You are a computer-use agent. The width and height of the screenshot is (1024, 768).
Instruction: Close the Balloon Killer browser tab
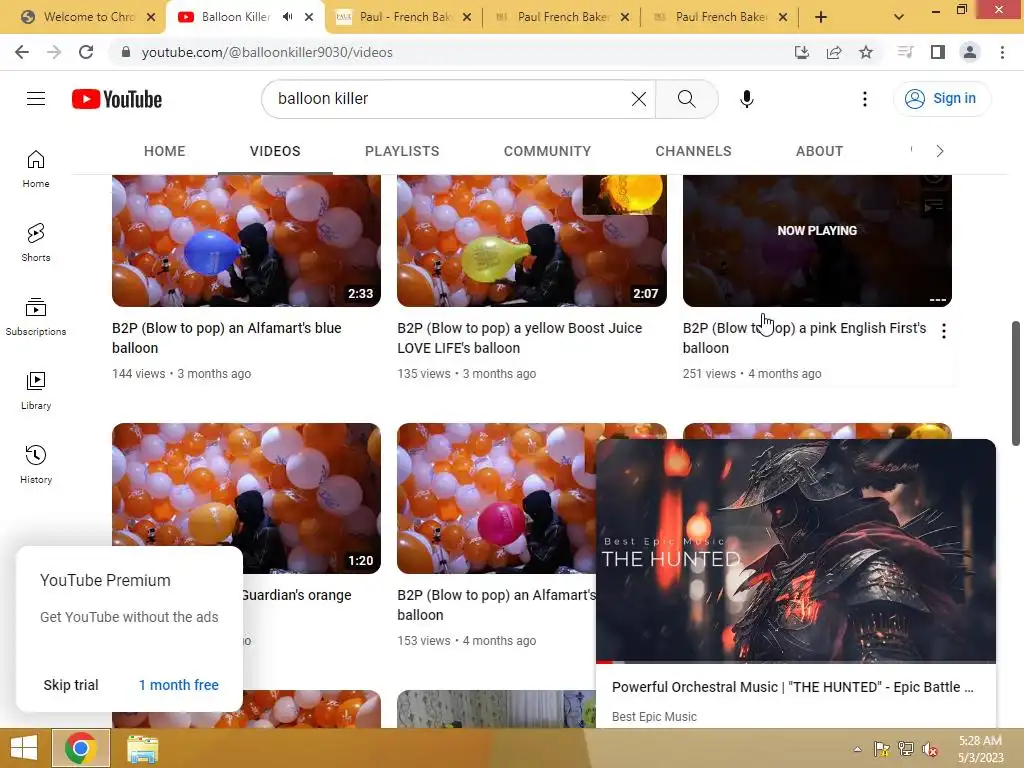pos(309,17)
